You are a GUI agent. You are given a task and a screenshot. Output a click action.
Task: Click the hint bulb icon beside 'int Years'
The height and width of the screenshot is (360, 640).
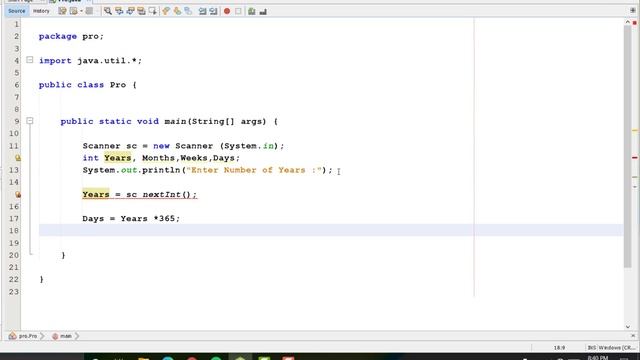click(x=18, y=158)
